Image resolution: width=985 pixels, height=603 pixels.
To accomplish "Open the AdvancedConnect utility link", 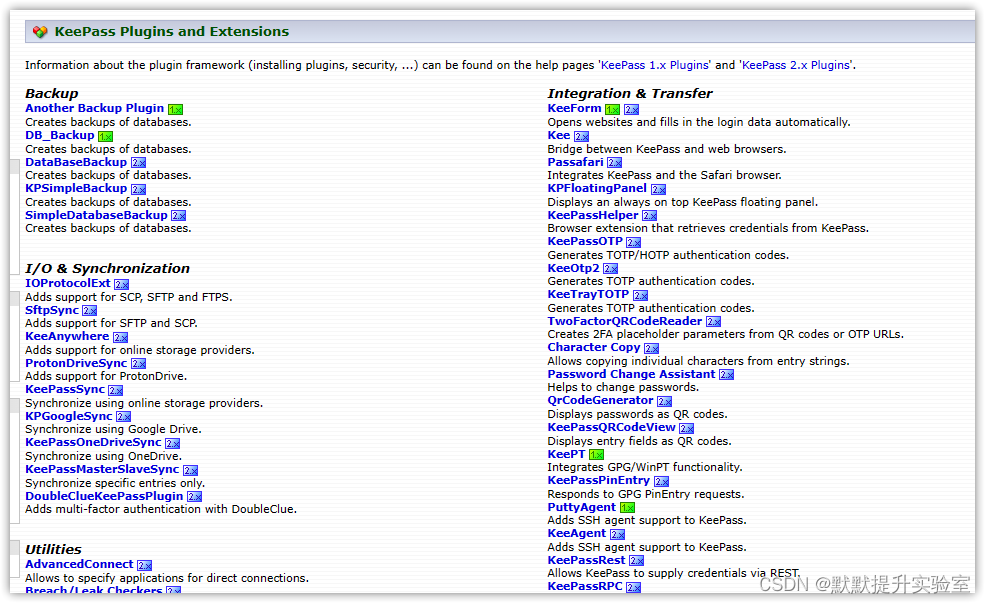I will point(79,564).
